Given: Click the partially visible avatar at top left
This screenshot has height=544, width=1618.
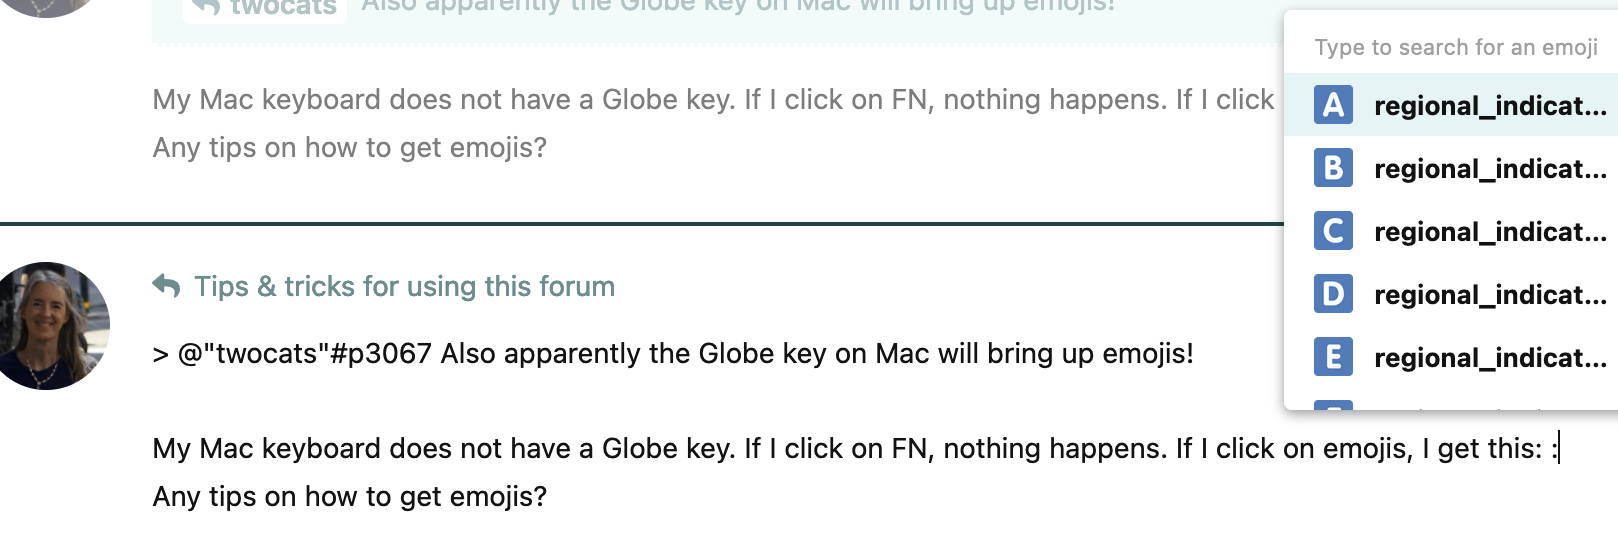Looking at the screenshot, I should (x=47, y=6).
